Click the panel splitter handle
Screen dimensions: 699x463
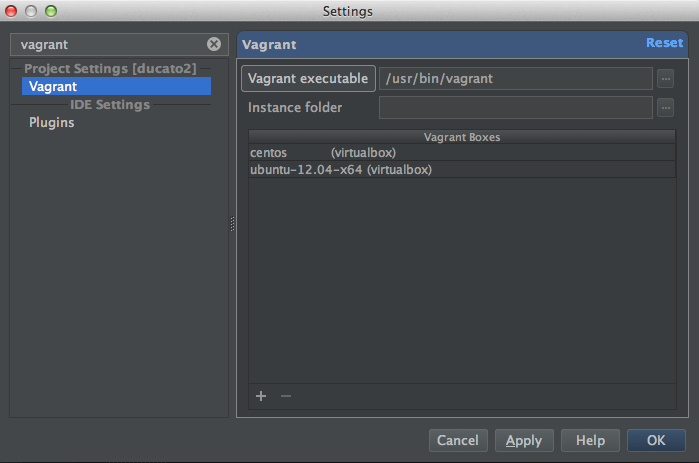232,224
